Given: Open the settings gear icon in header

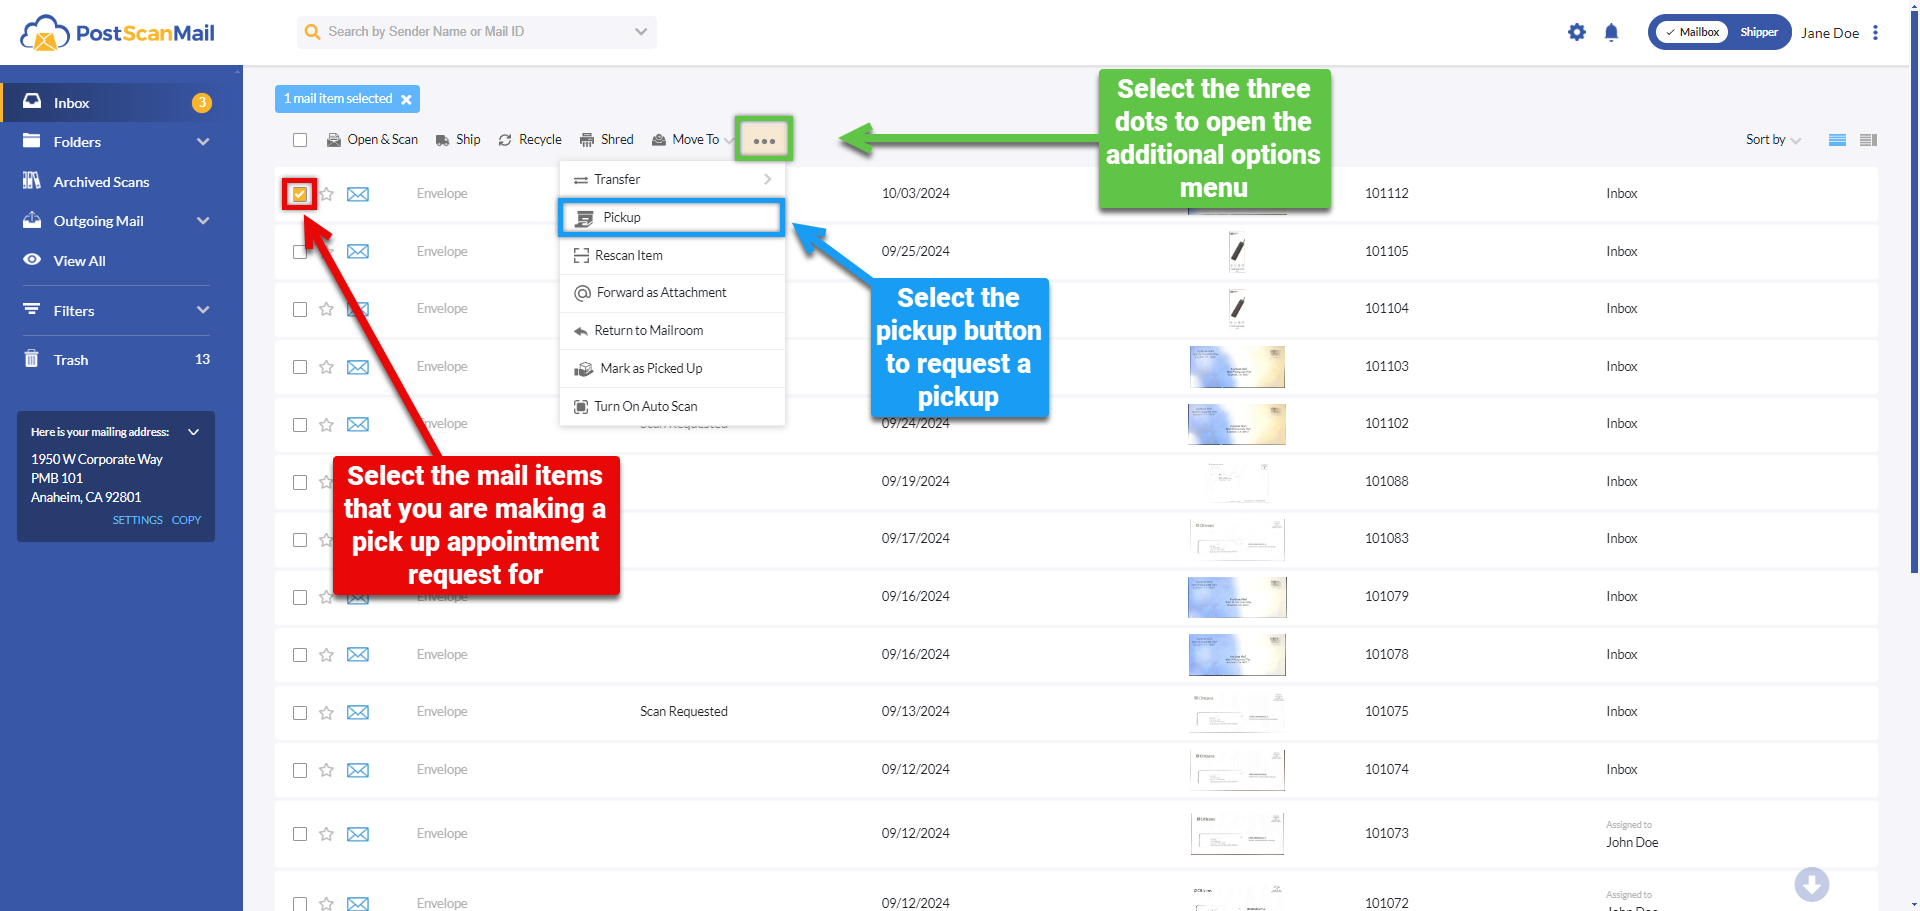Looking at the screenshot, I should tap(1577, 32).
